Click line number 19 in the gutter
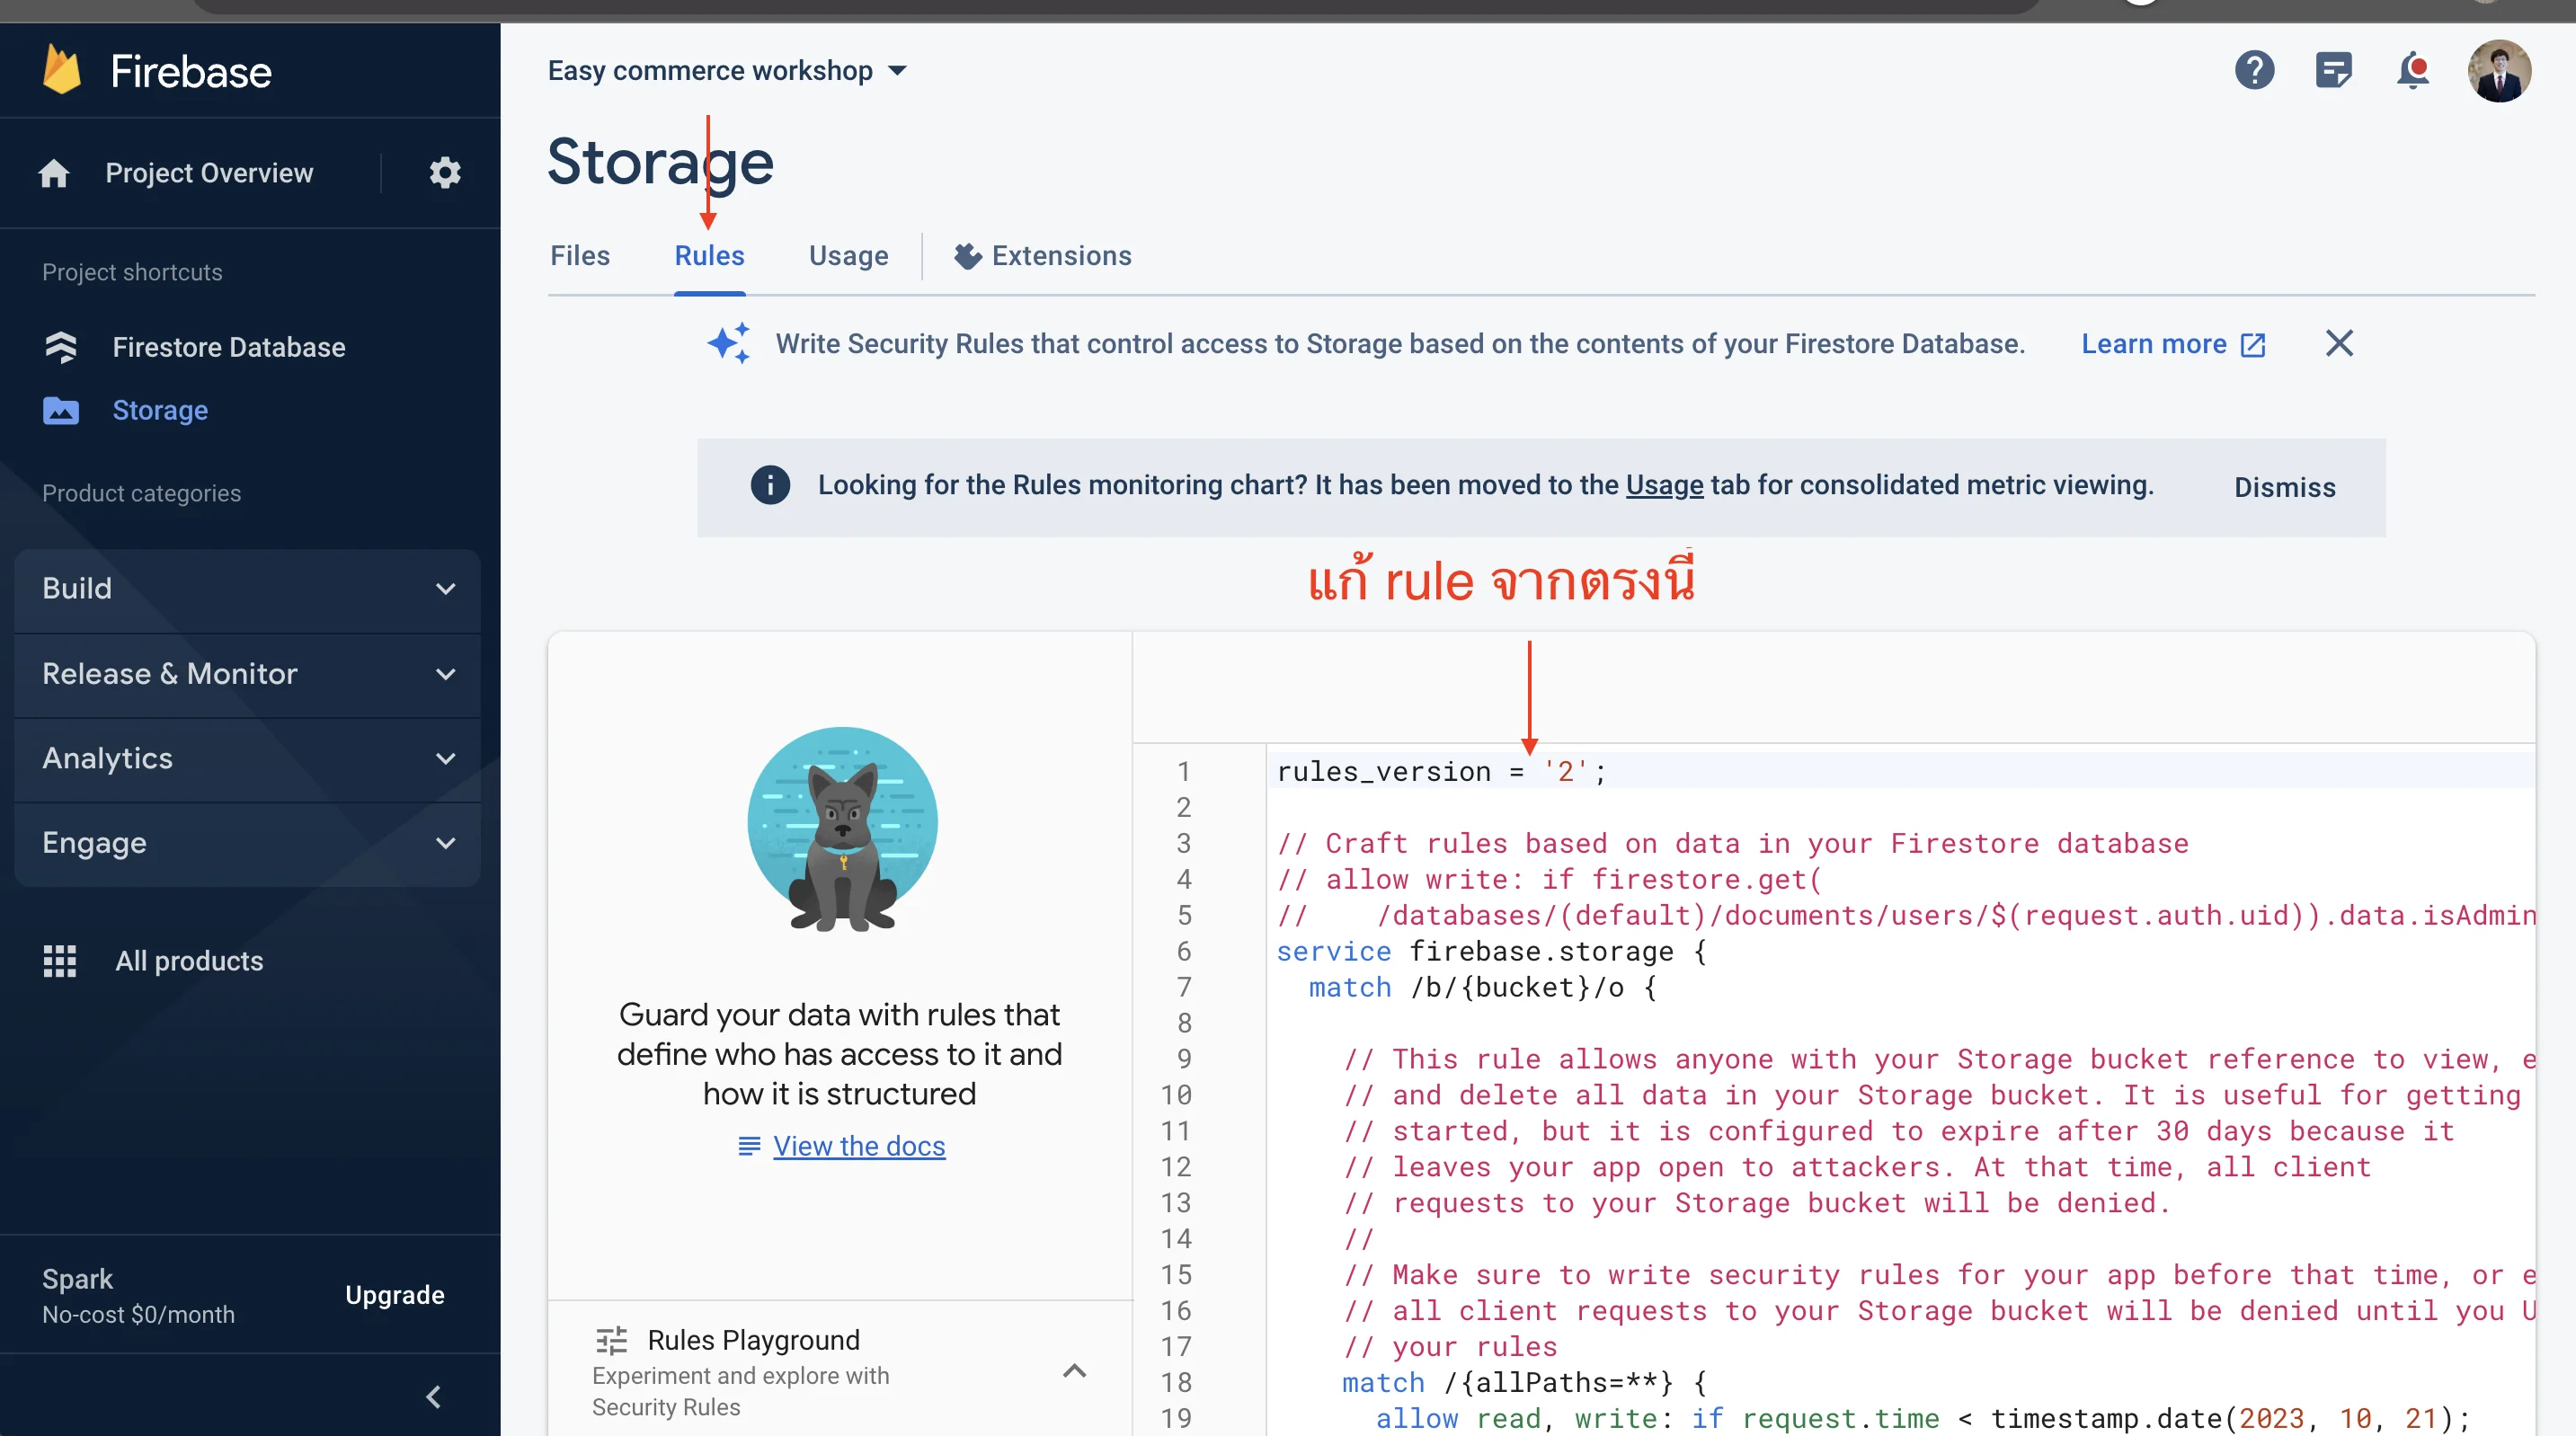Screen dimensions: 2576x1436 pyautogui.click(x=1176, y=1418)
